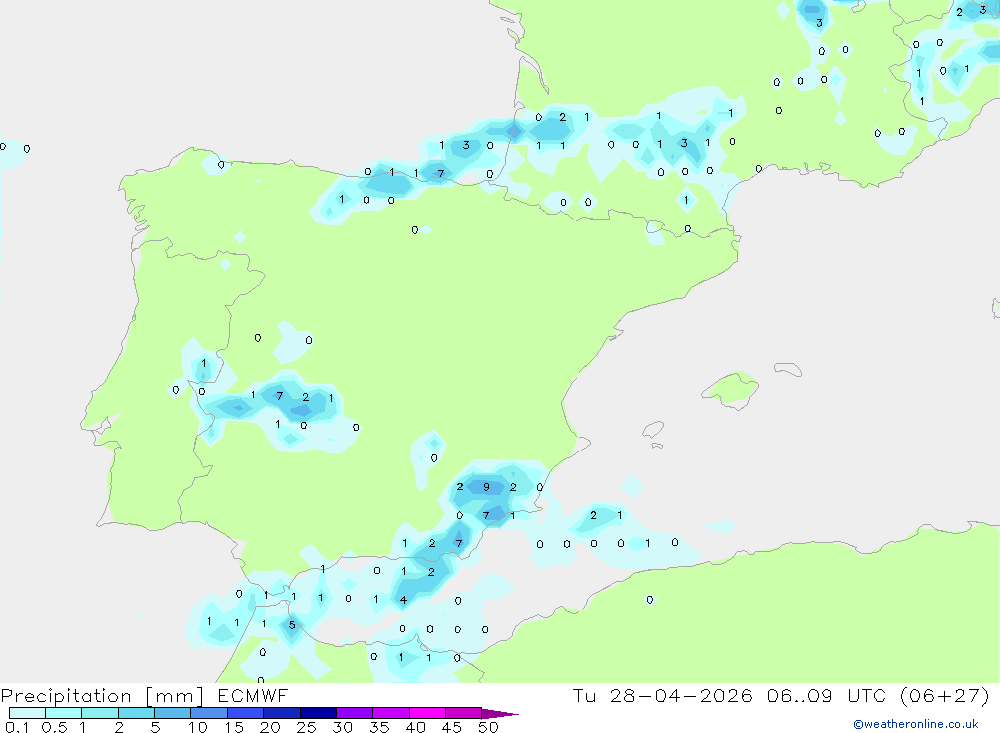This screenshot has height=733, width=1000.
Task: Click the 0.5–1 mm legend swatch
Action: click(64, 713)
